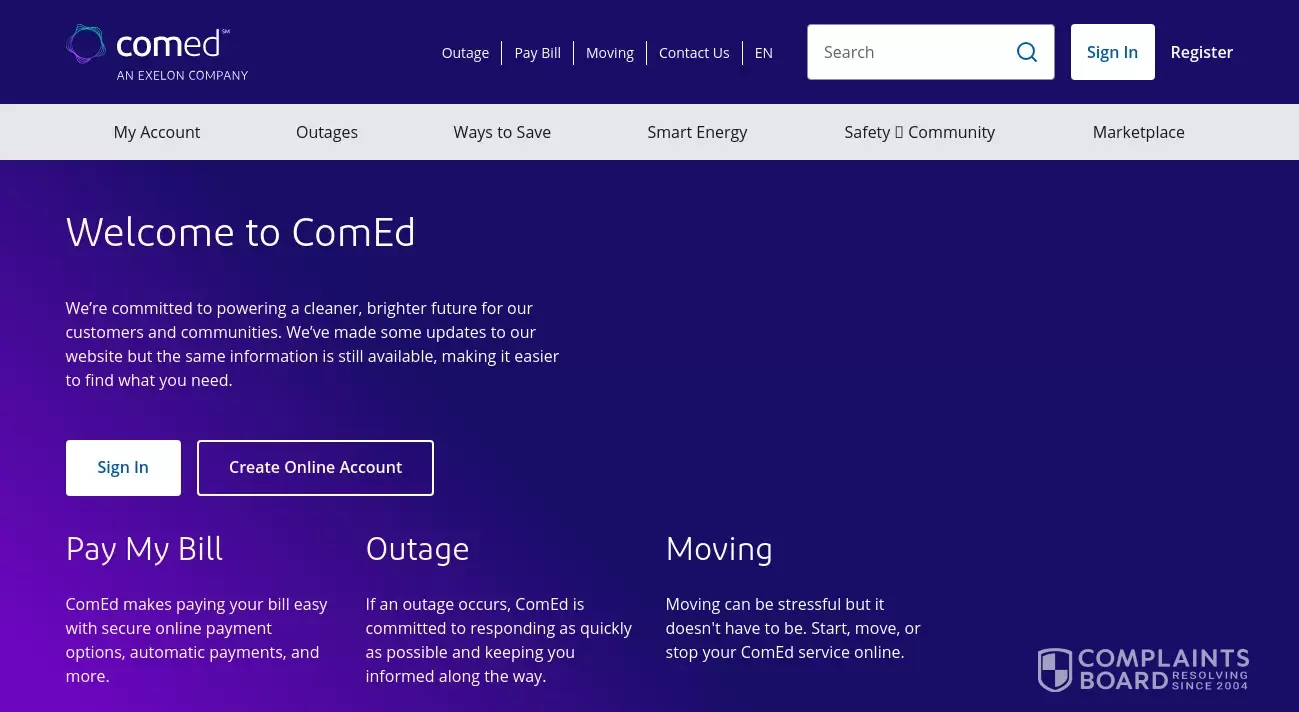This screenshot has height=712, width=1299.
Task: Click the search magnifier icon
Action: tap(1026, 52)
